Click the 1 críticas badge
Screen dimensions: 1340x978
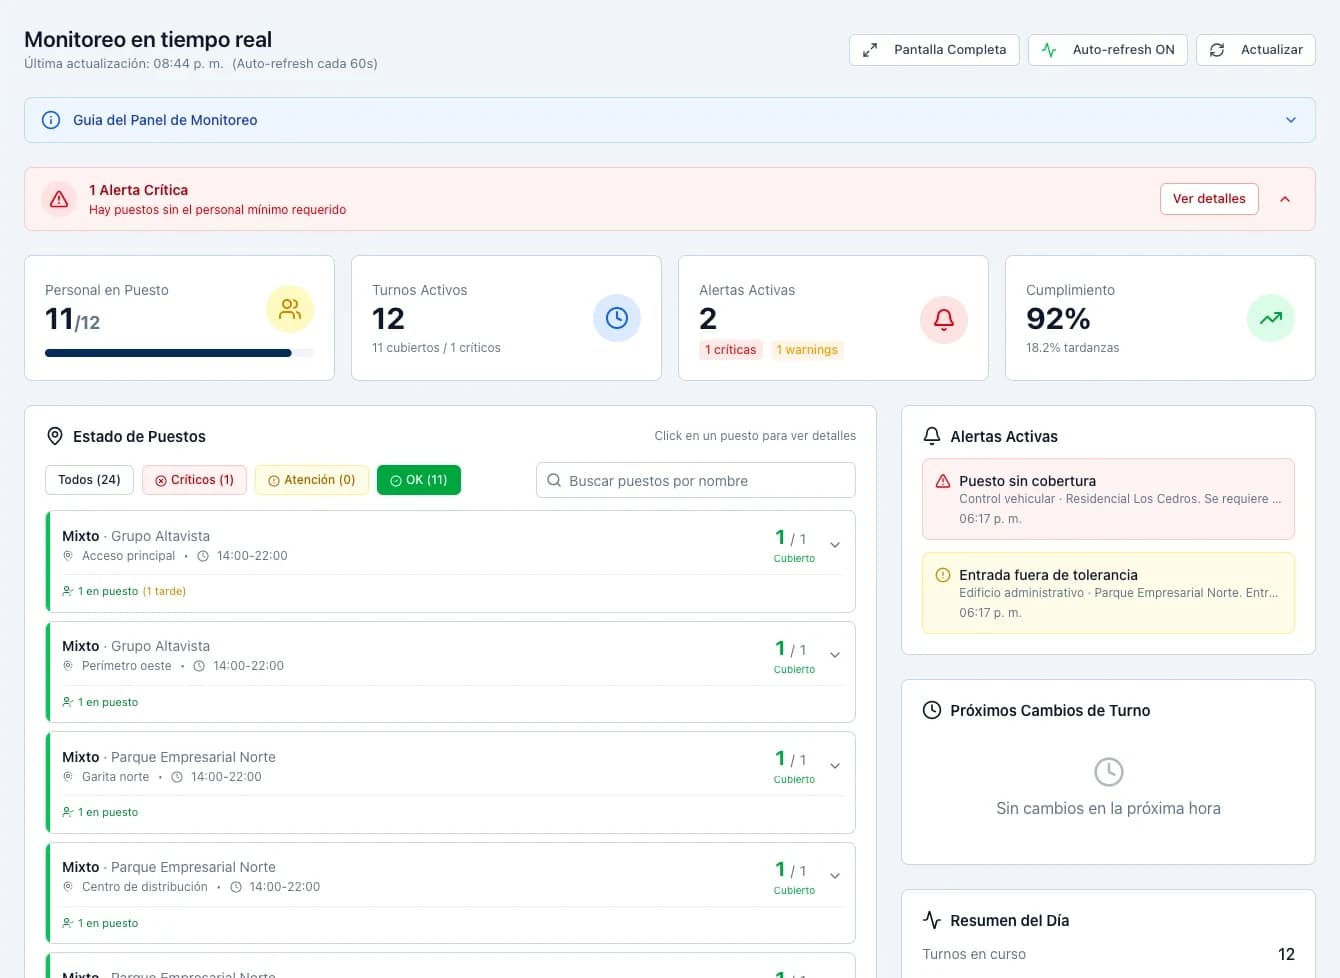click(x=730, y=350)
